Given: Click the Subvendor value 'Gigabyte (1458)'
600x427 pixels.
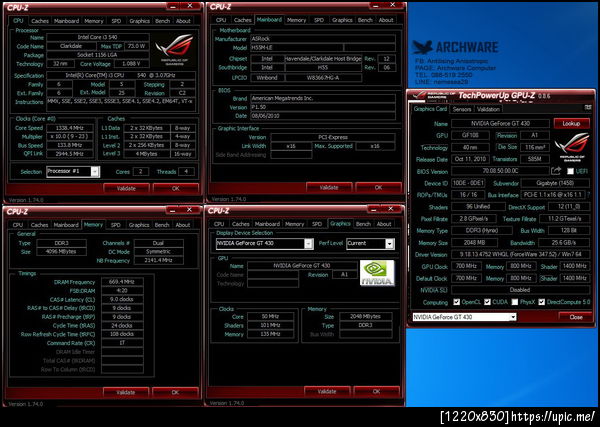Looking at the screenshot, I should tap(555, 183).
